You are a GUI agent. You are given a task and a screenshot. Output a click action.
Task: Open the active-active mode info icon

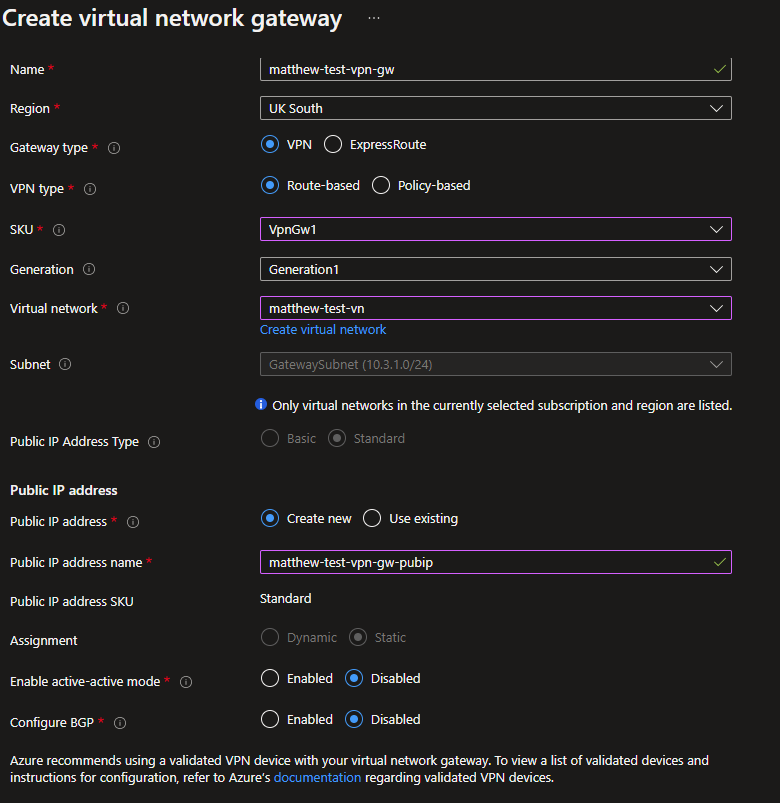tap(186, 681)
